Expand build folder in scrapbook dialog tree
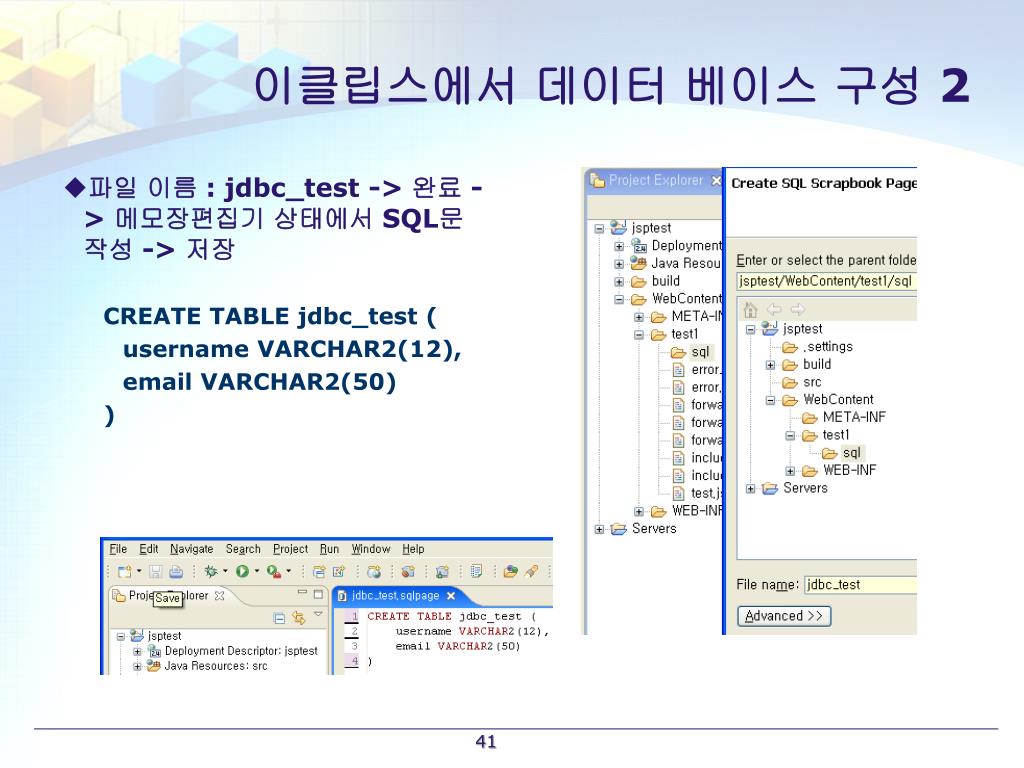This screenshot has width=1024, height=768. [x=771, y=365]
